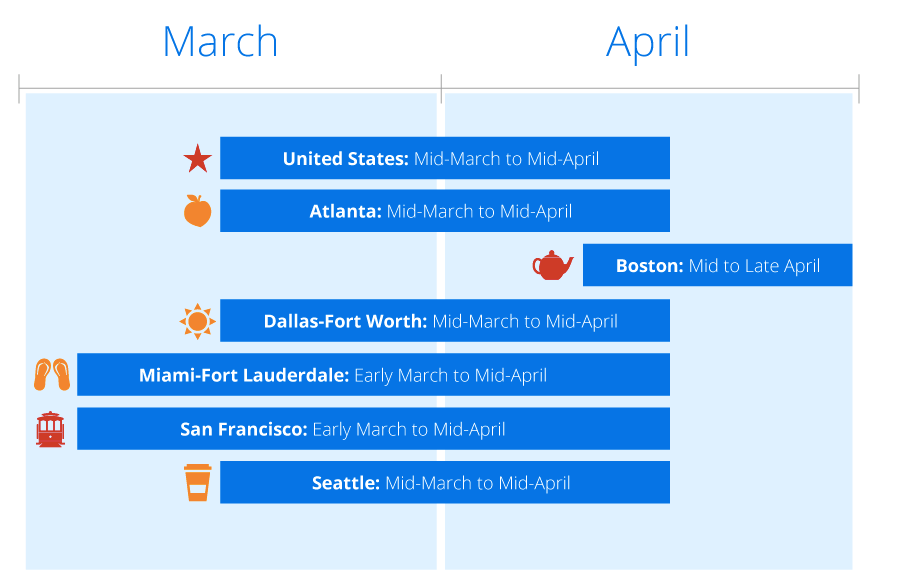Click the April month heading
Screen dimensions: 904x588
tap(647, 43)
